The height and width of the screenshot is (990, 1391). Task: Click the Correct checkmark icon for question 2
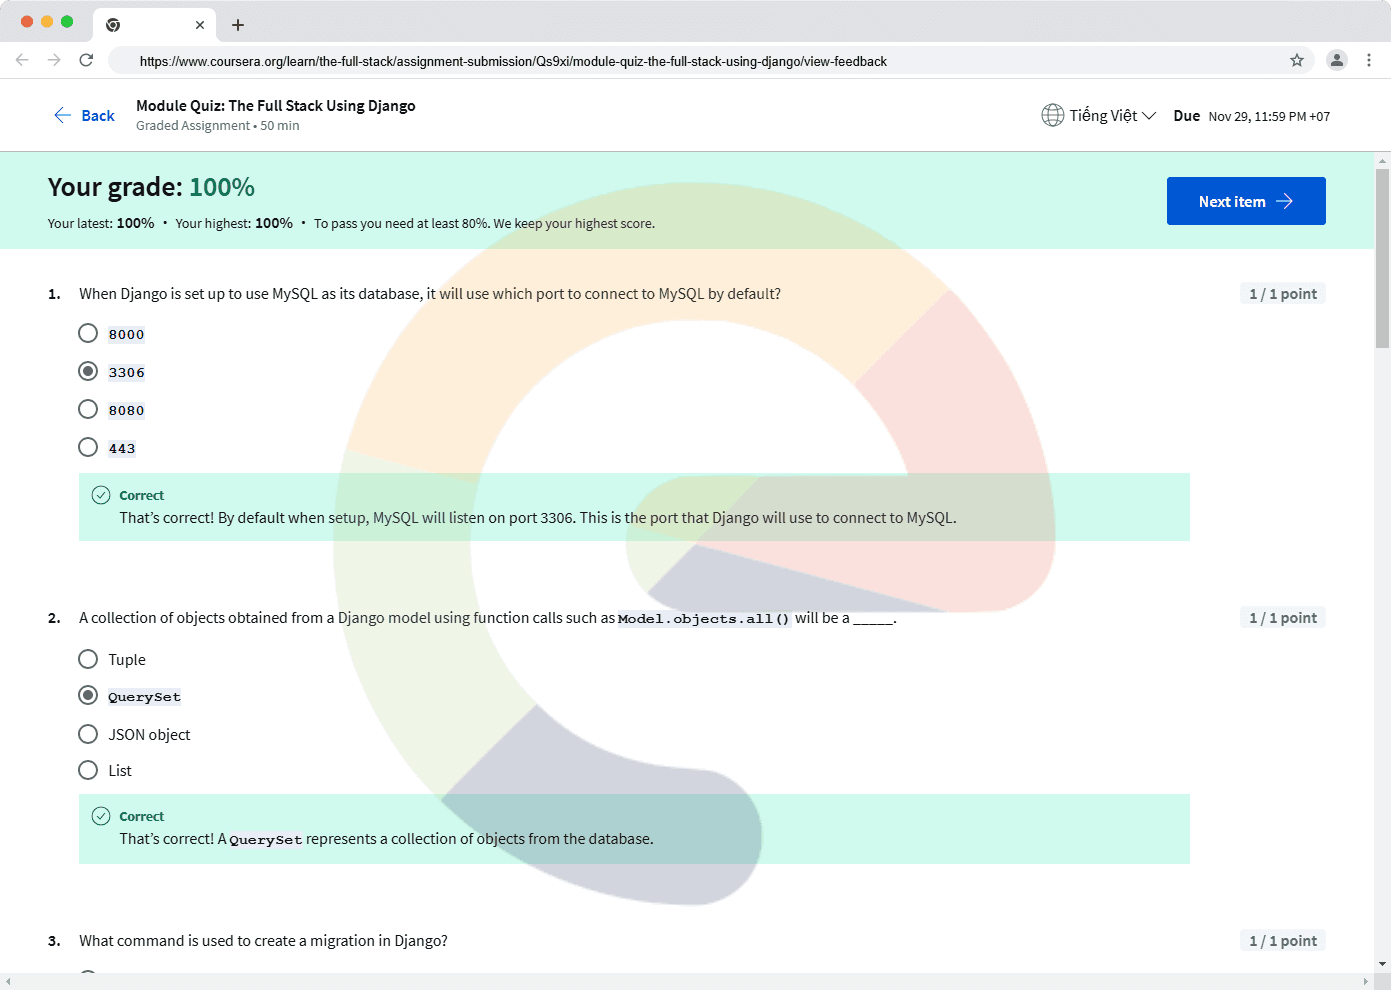pos(101,816)
